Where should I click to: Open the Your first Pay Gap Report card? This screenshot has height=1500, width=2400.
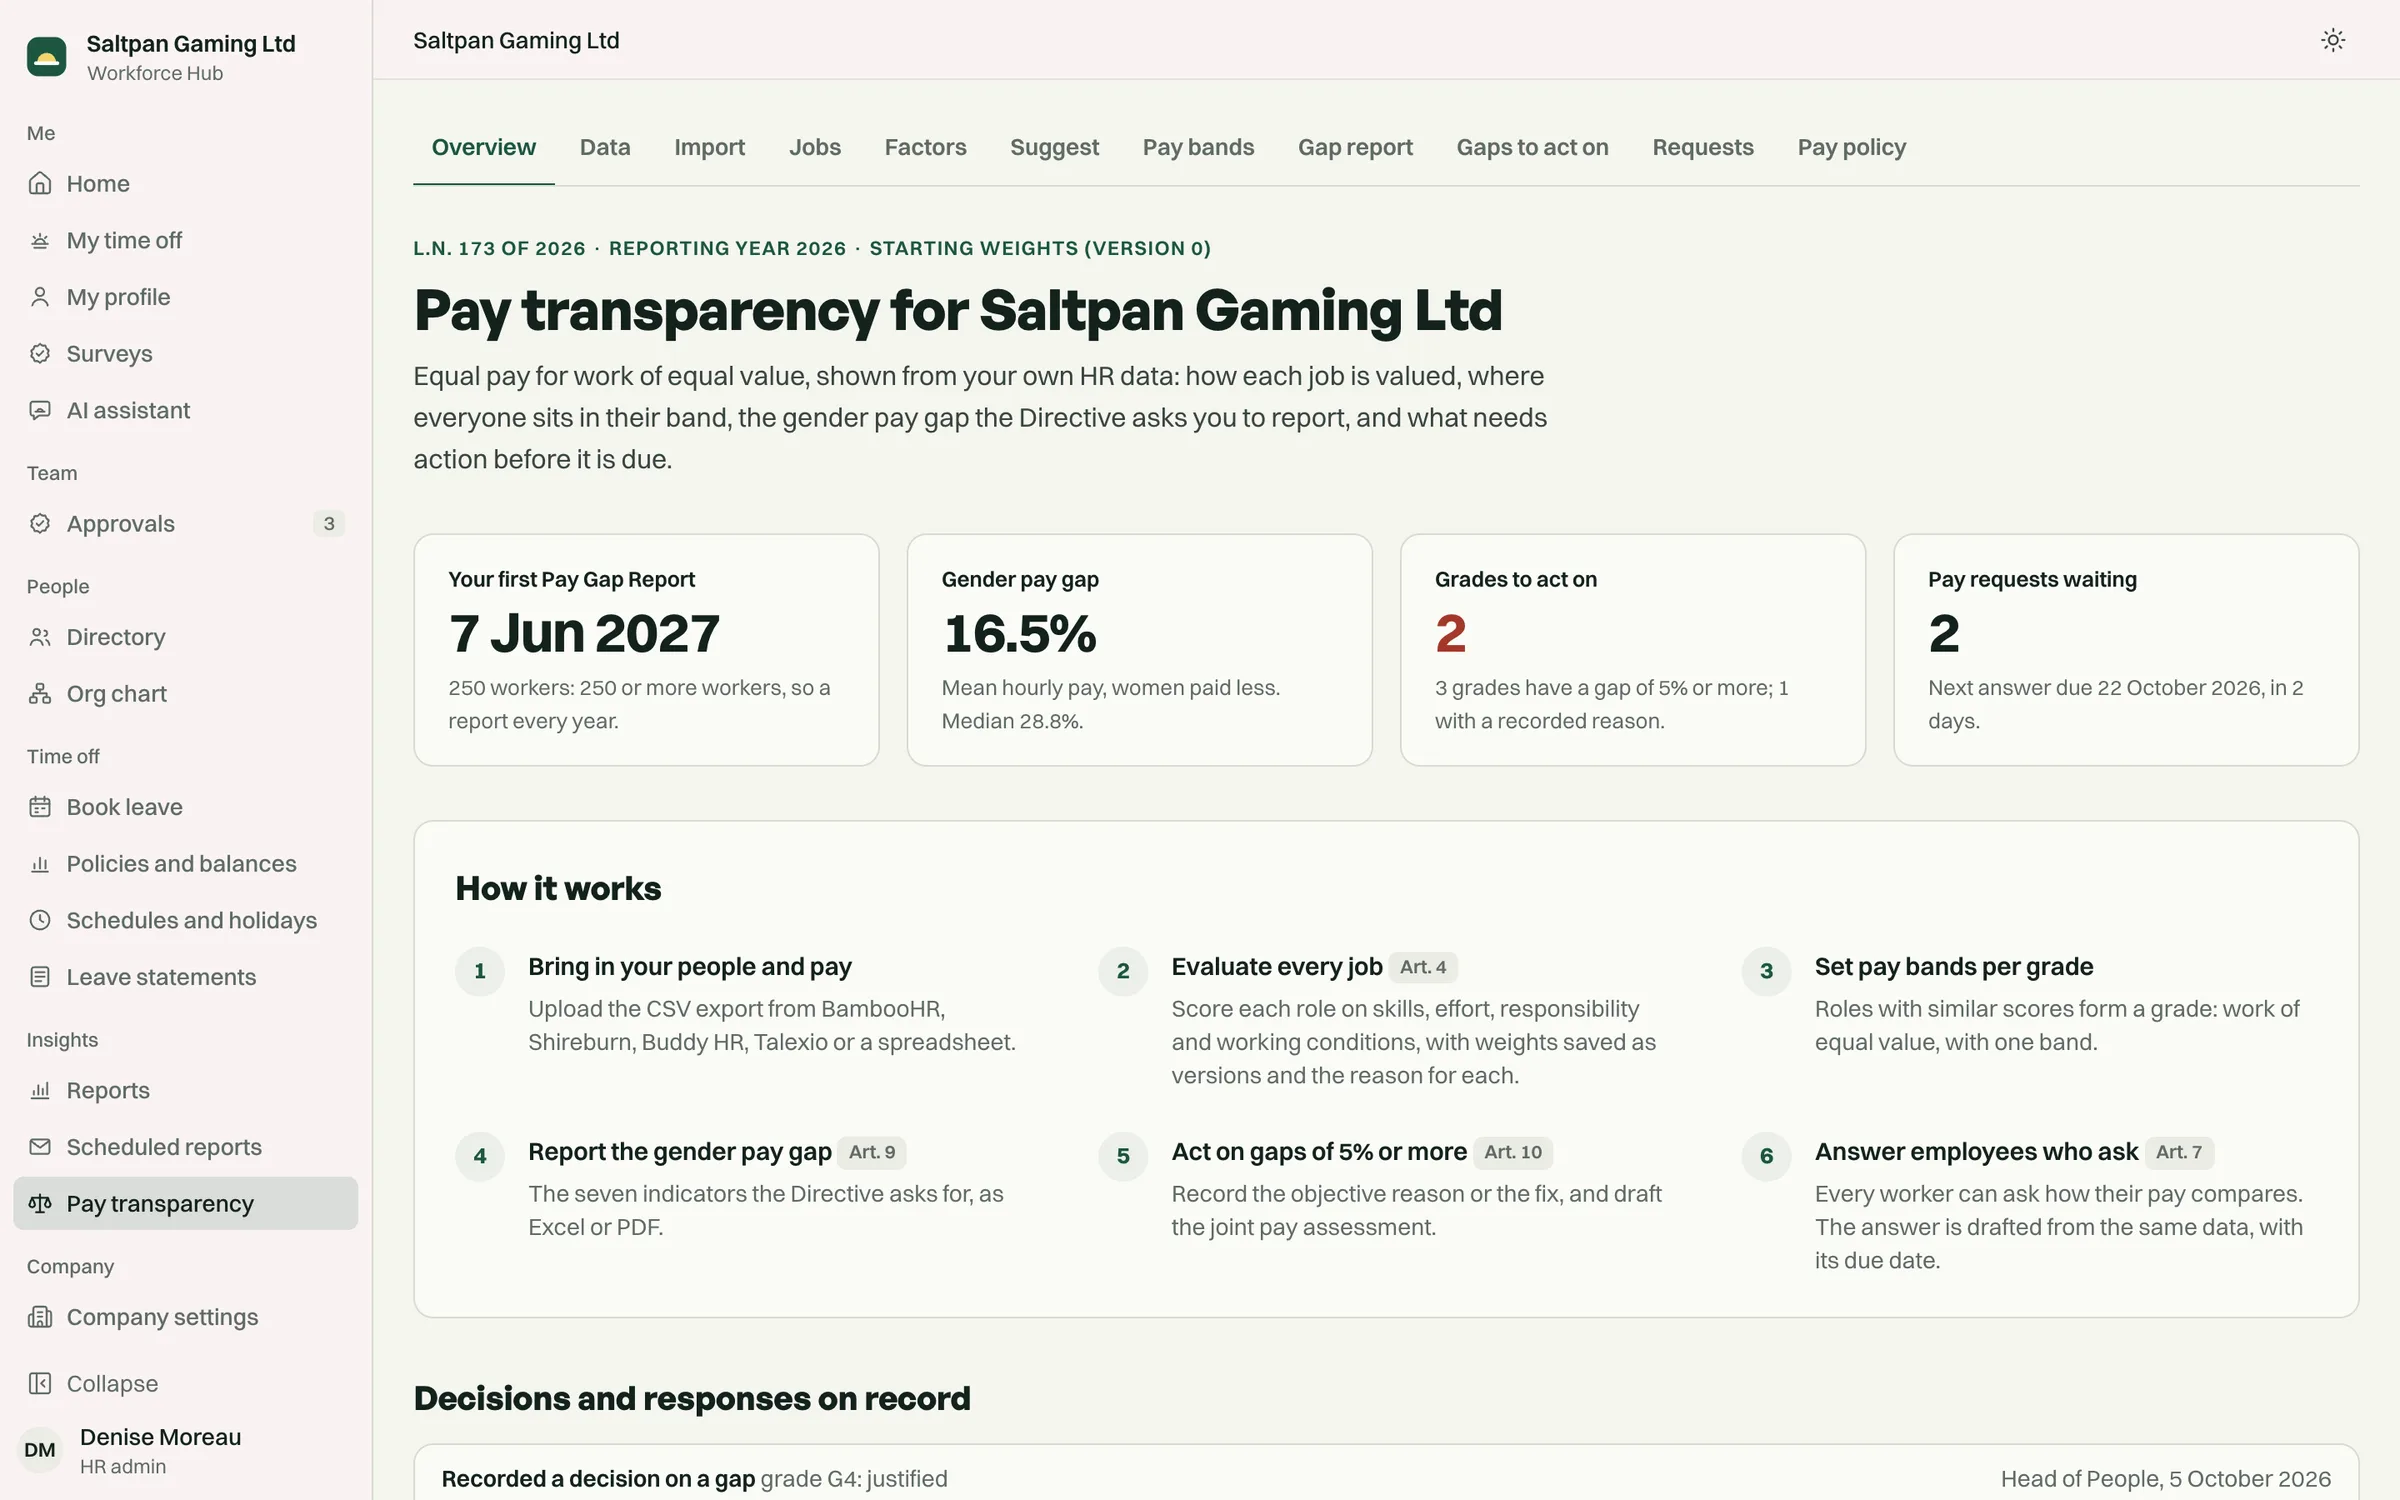647,650
